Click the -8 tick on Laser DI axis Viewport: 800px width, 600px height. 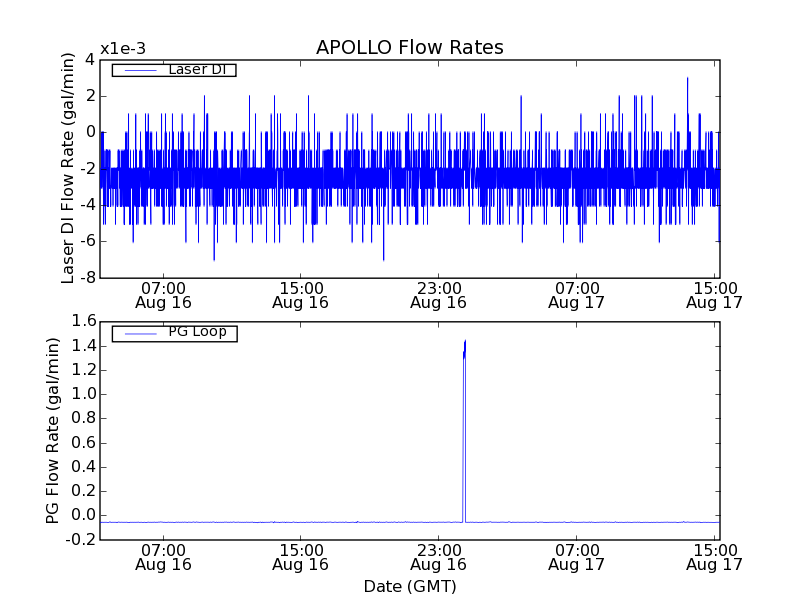89,277
